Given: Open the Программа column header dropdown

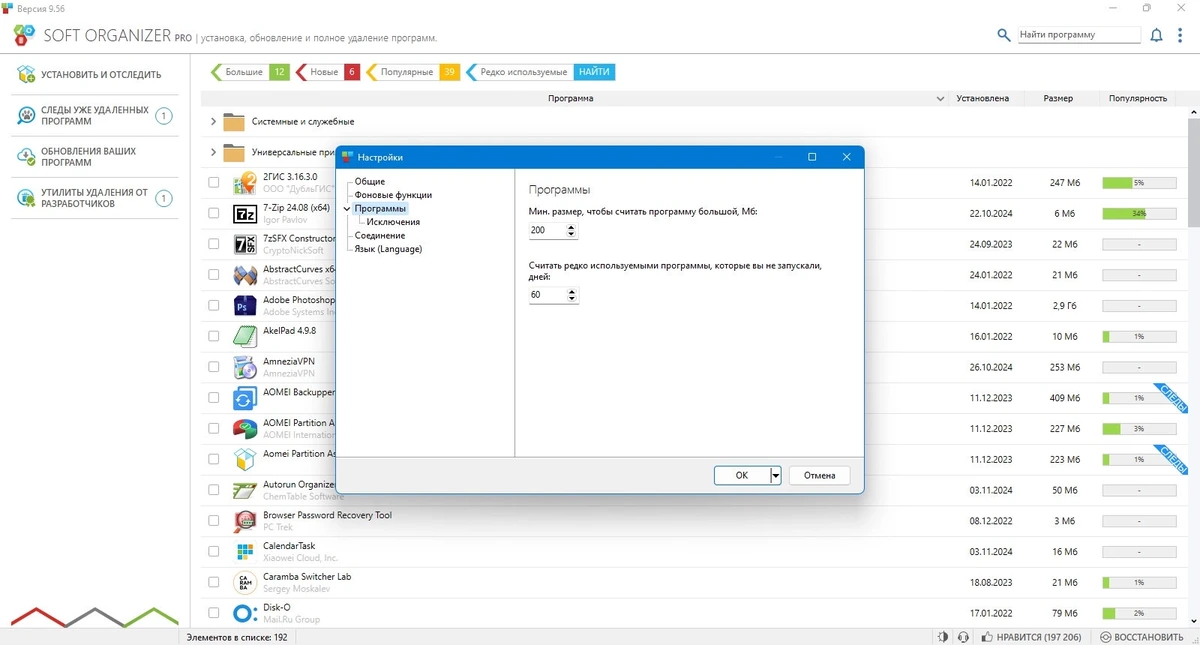Looking at the screenshot, I should point(940,99).
